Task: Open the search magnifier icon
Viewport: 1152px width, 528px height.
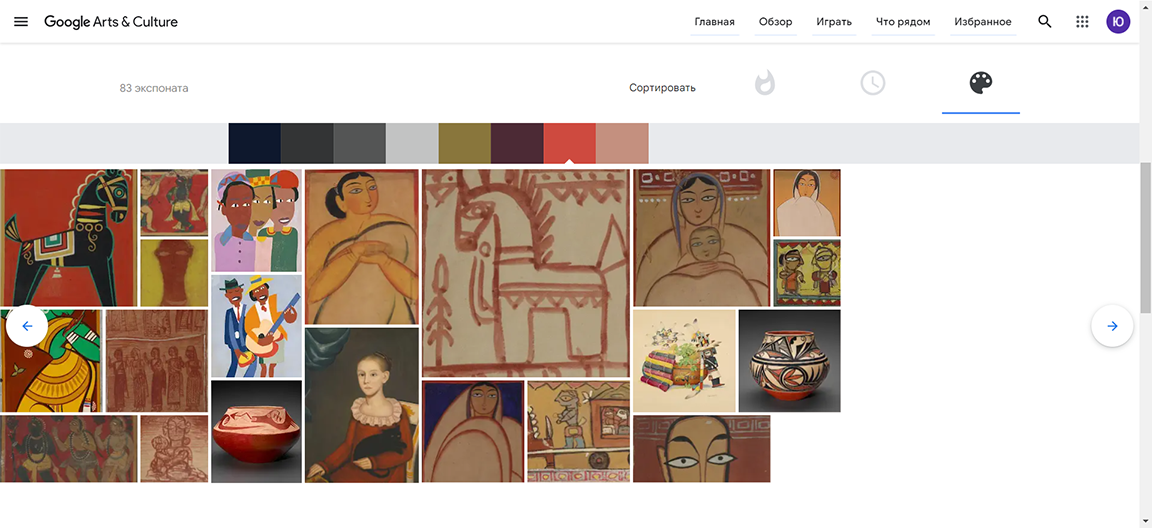Action: 1045,21
